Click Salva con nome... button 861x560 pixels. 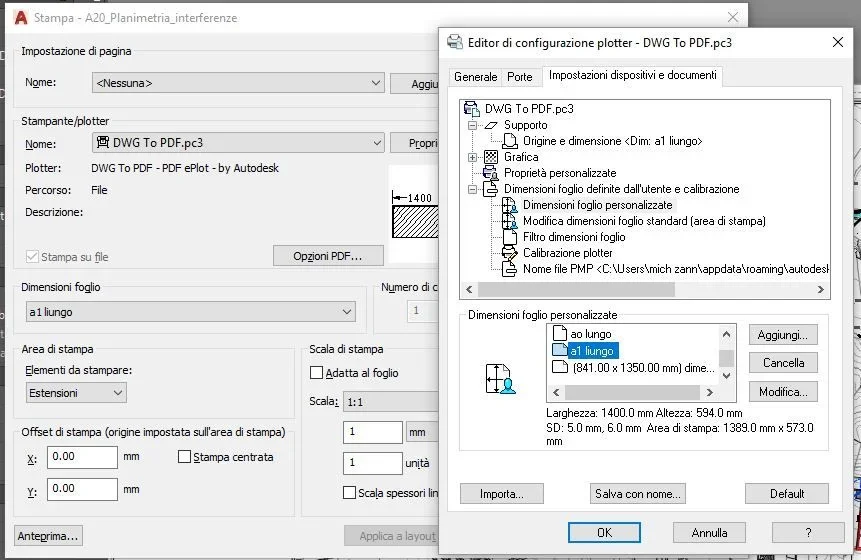click(x=638, y=494)
